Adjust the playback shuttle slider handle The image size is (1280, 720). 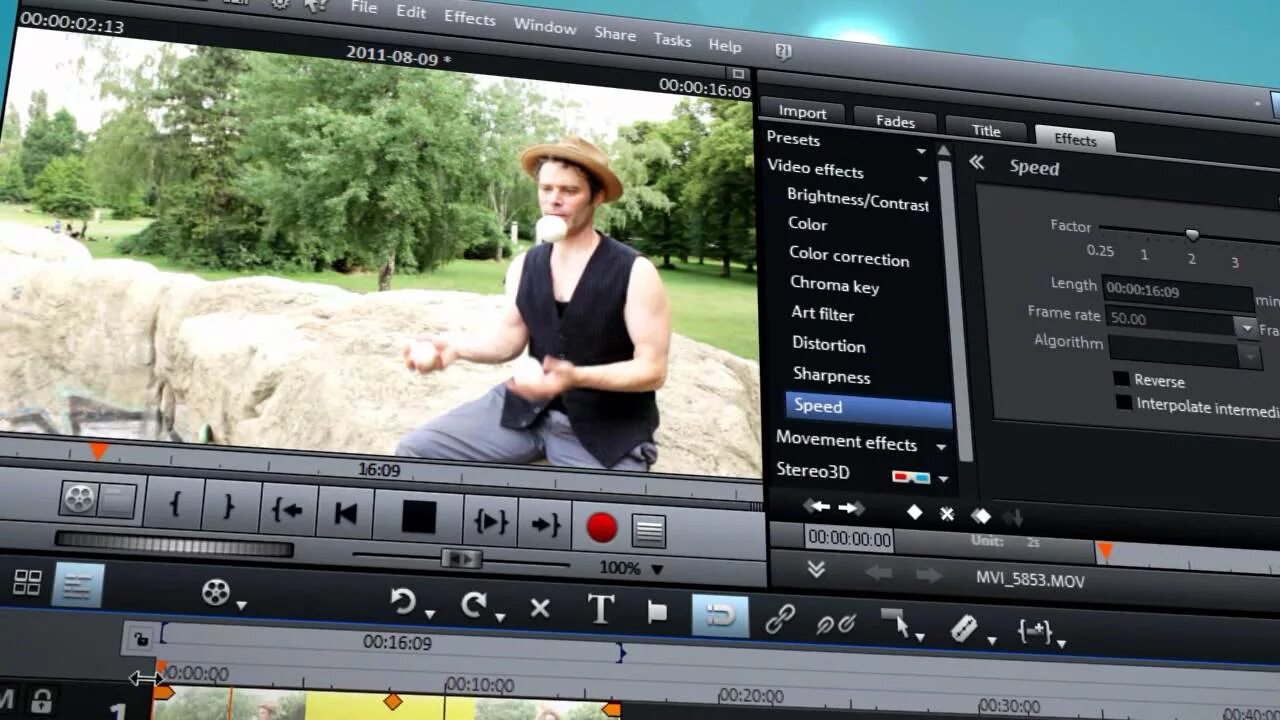click(x=460, y=558)
